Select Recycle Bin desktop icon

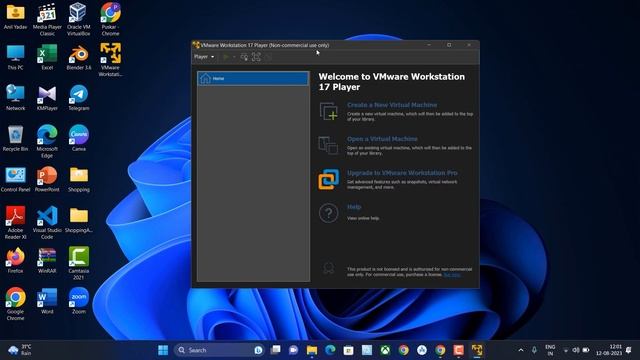point(16,139)
